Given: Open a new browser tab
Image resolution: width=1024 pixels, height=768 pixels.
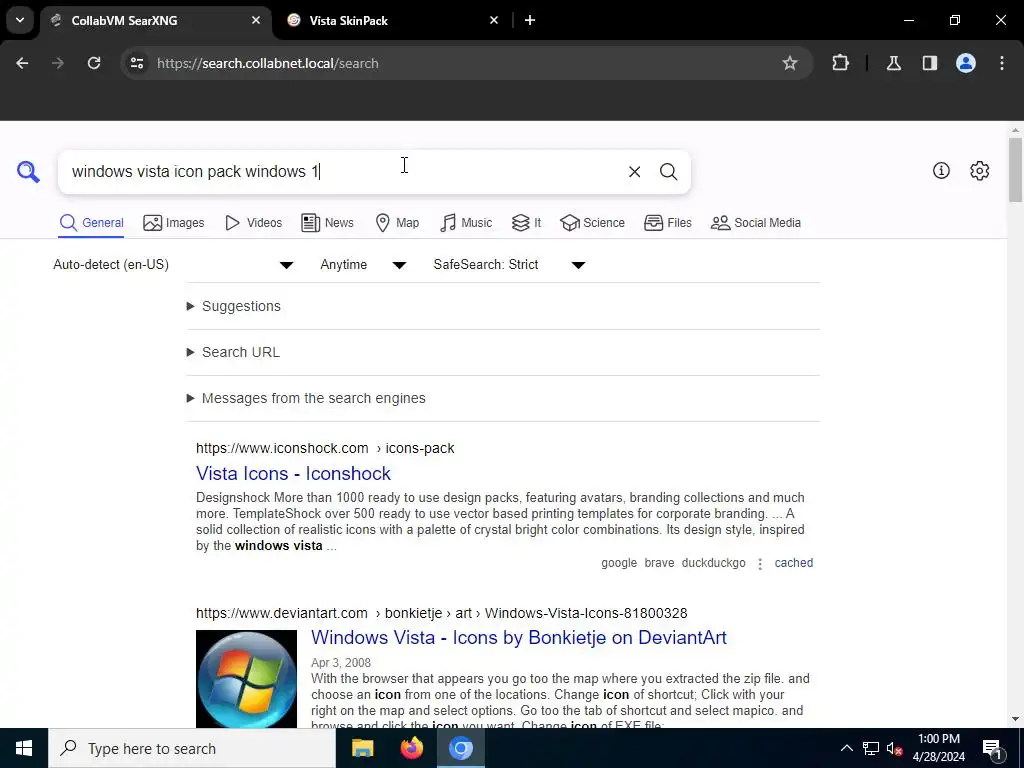Looking at the screenshot, I should tap(530, 20).
